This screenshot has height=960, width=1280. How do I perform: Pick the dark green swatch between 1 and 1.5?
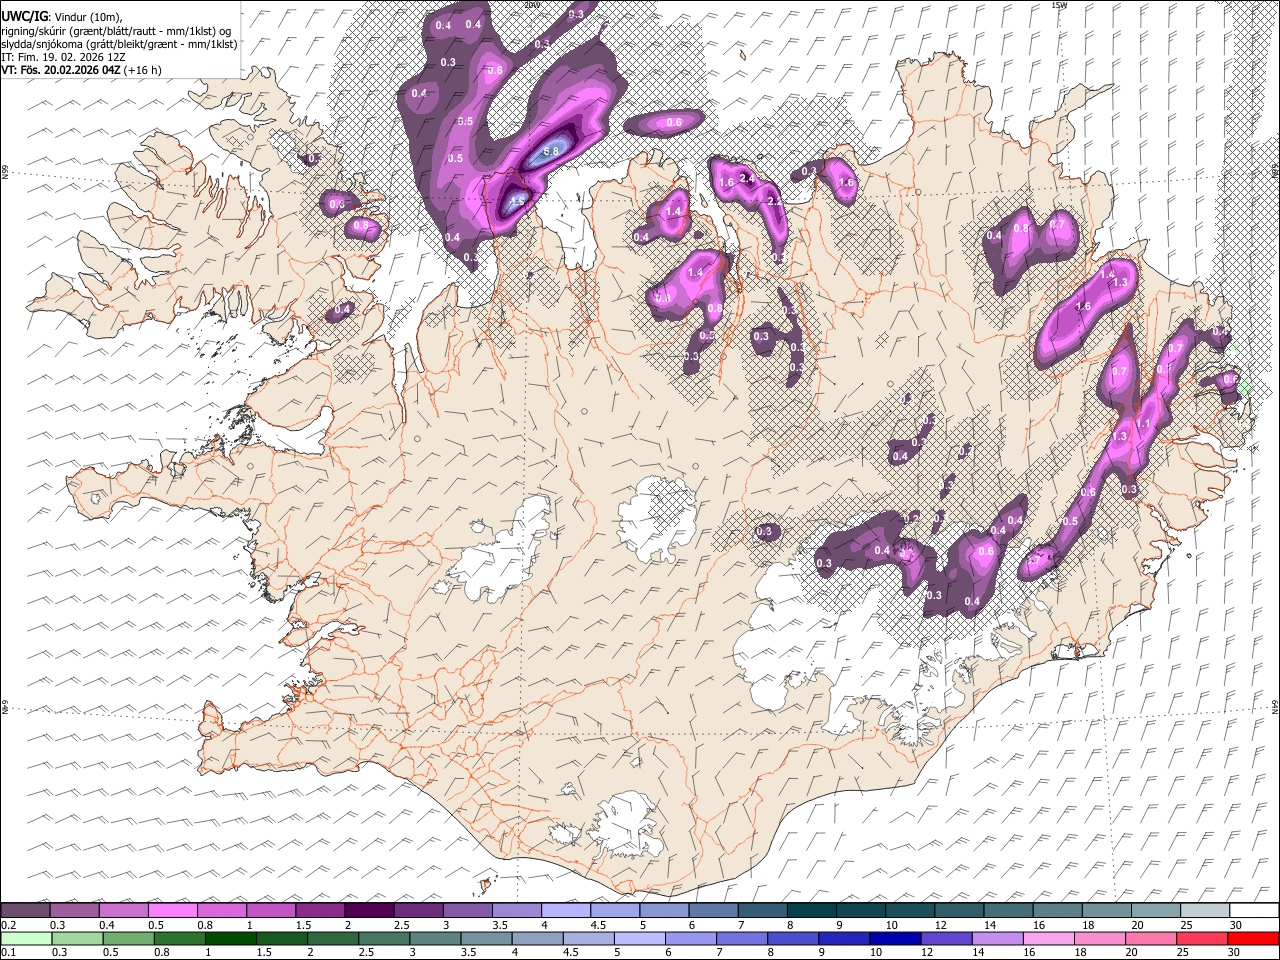(x=231, y=938)
